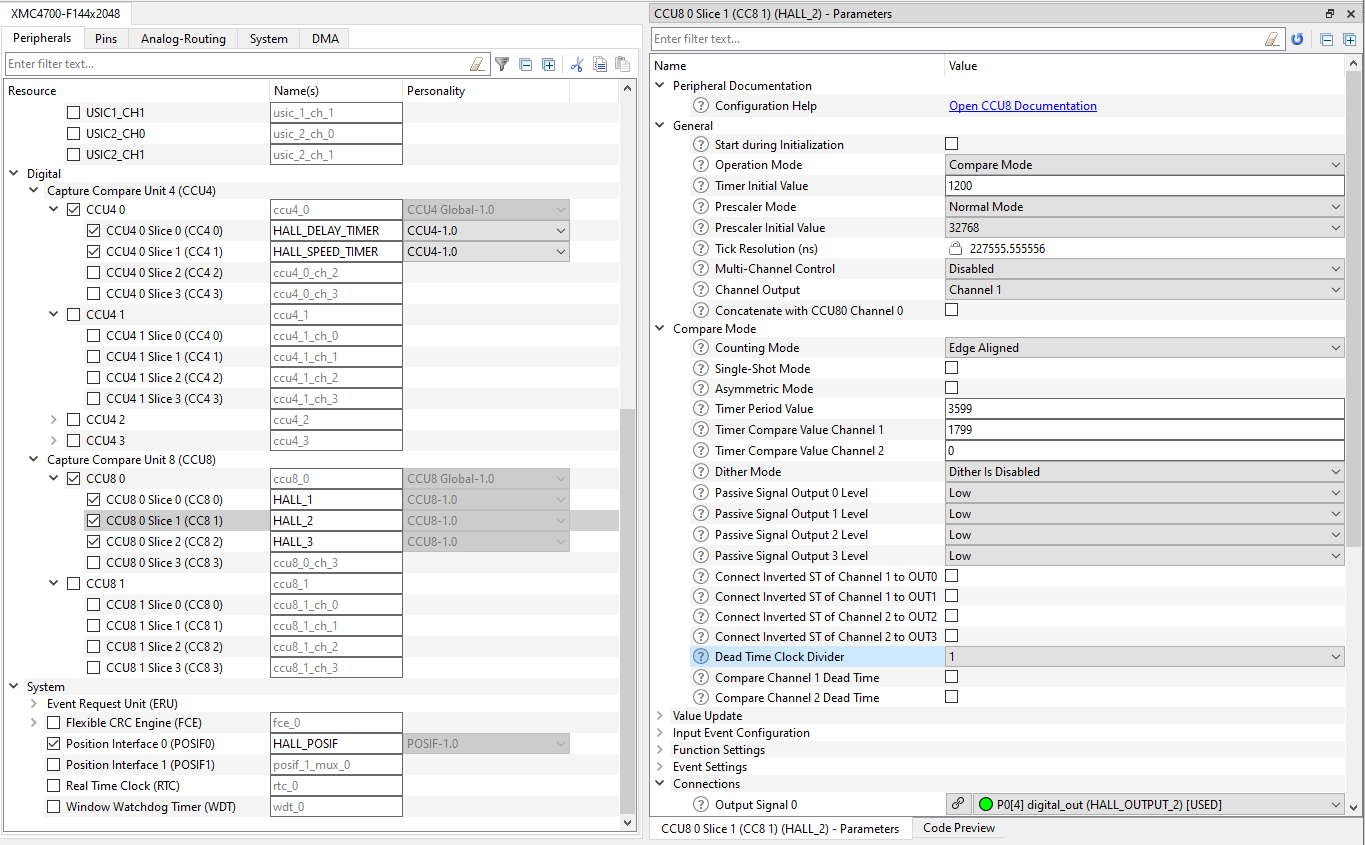
Task: Expand the Event Request Unit (ERU) node
Action: (35, 704)
